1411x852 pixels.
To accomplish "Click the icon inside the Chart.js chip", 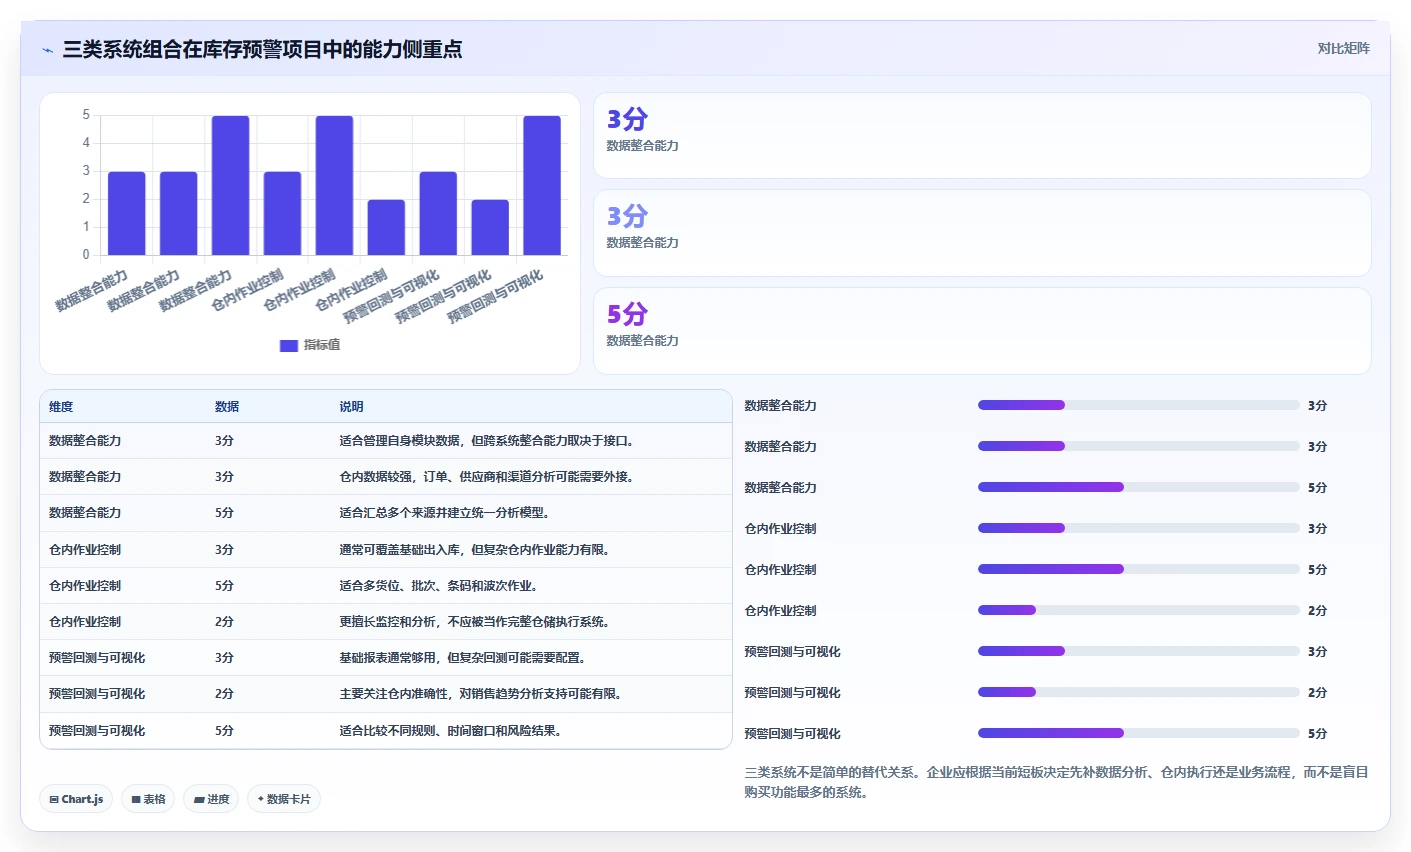I will click(x=54, y=800).
